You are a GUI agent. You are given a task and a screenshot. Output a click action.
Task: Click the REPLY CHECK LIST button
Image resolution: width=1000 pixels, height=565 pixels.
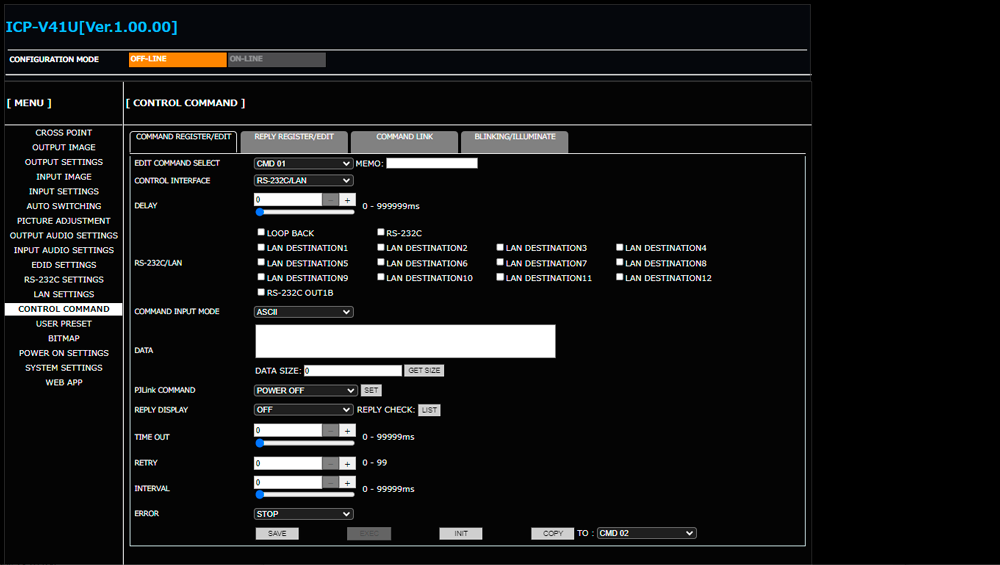pyautogui.click(x=429, y=410)
